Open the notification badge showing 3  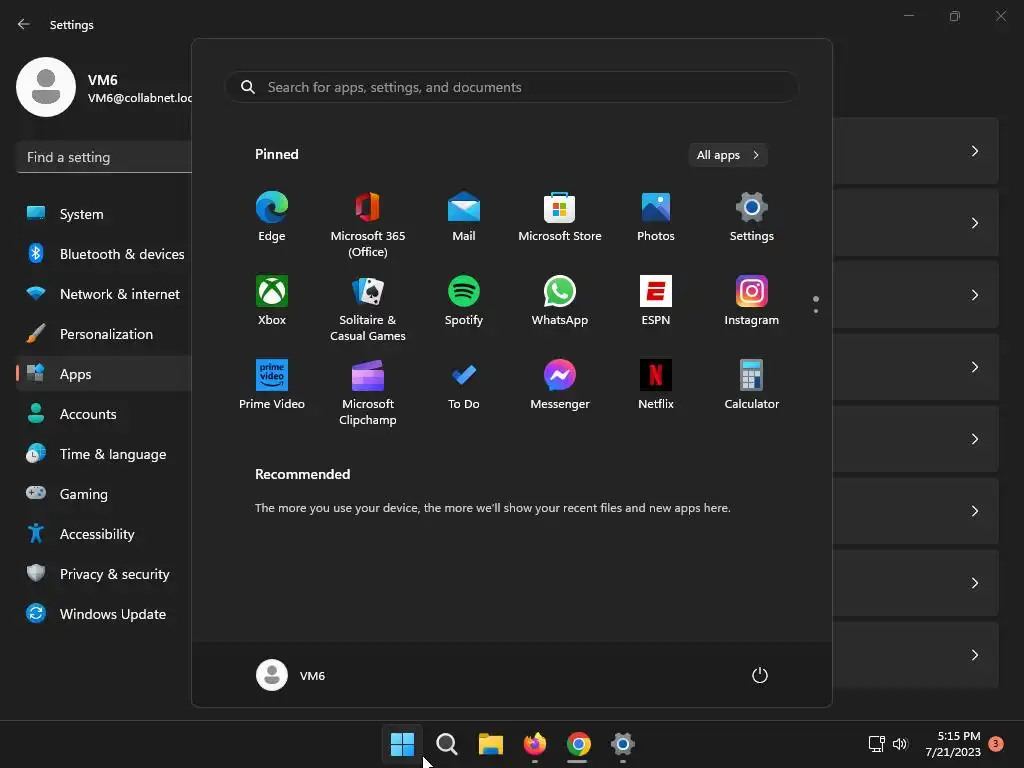pos(996,744)
